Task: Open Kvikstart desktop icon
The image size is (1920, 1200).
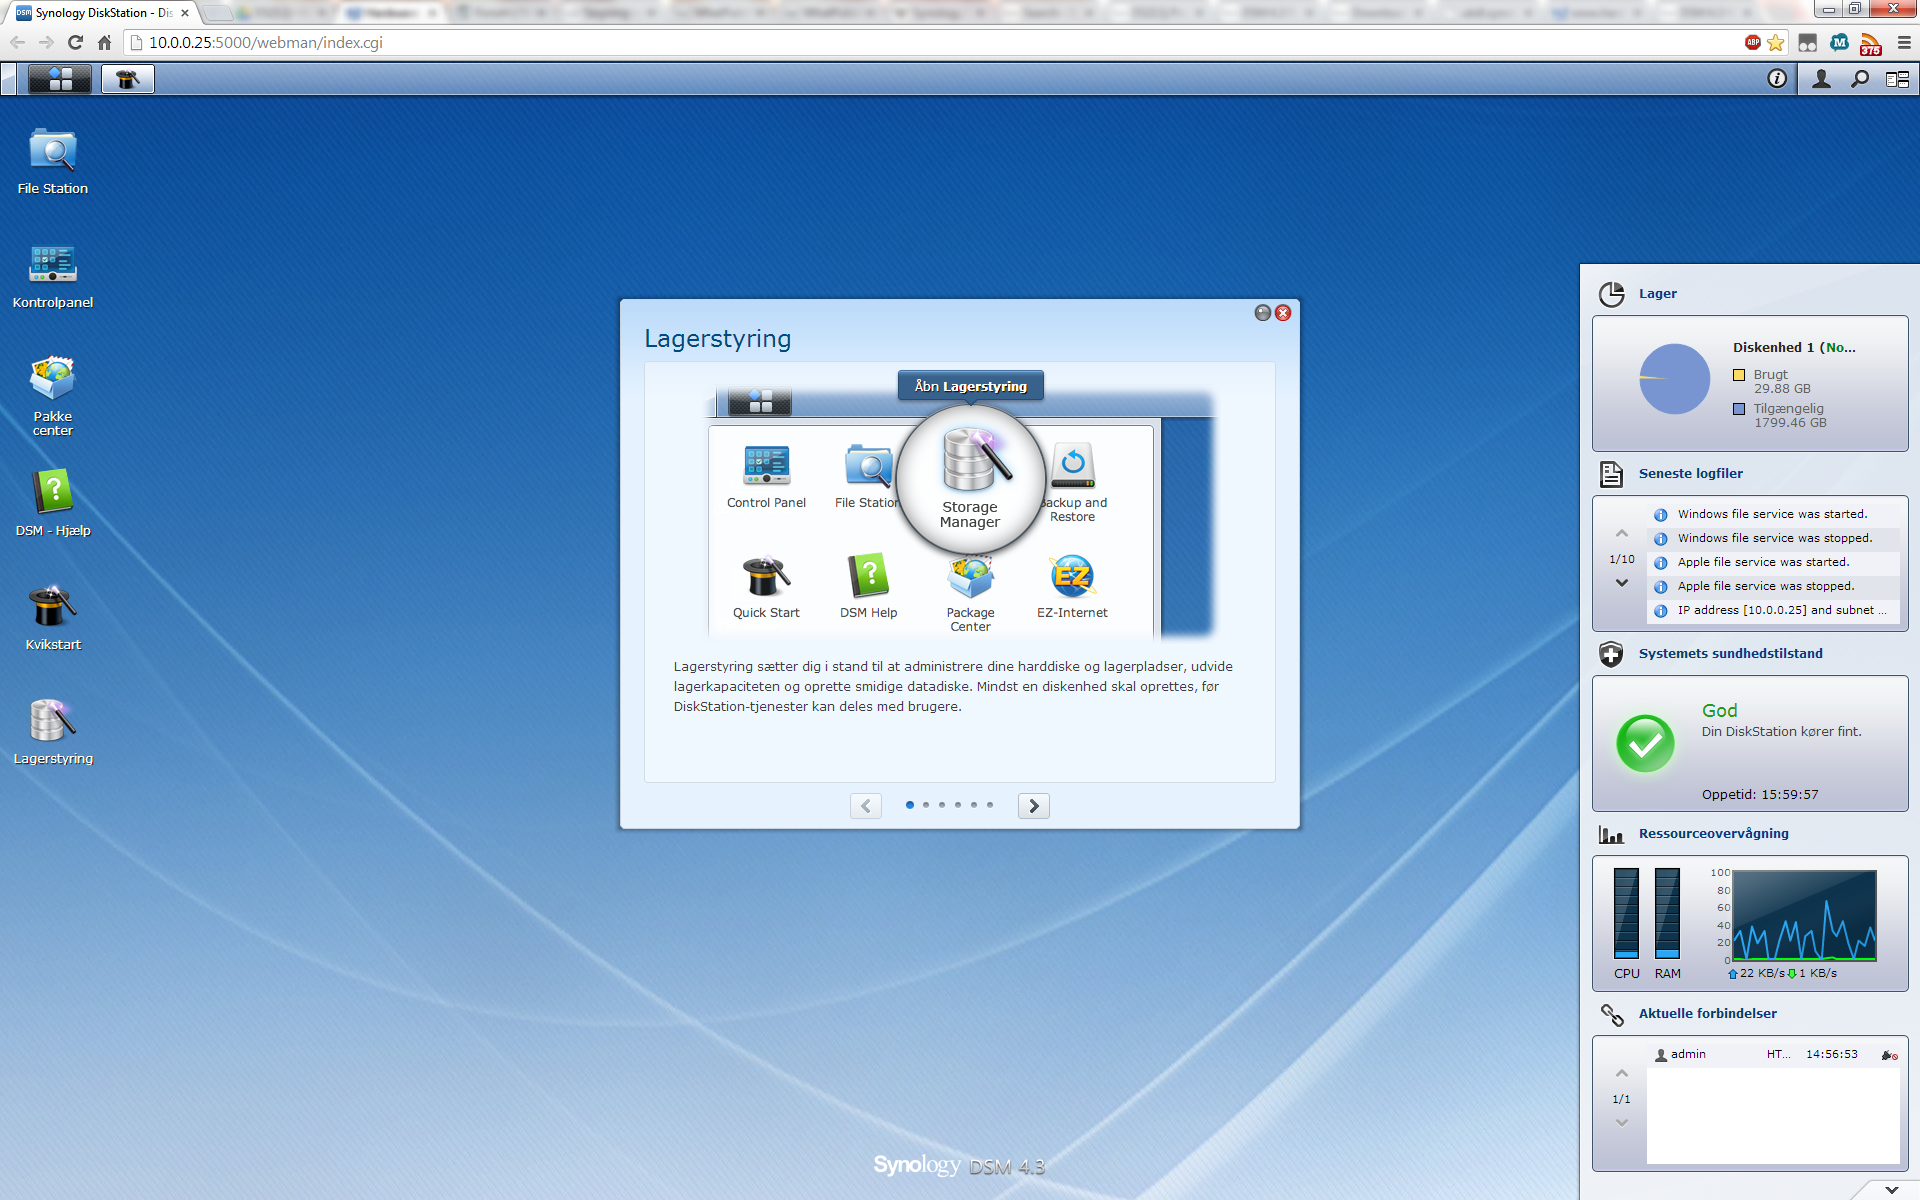Action: coord(53,617)
